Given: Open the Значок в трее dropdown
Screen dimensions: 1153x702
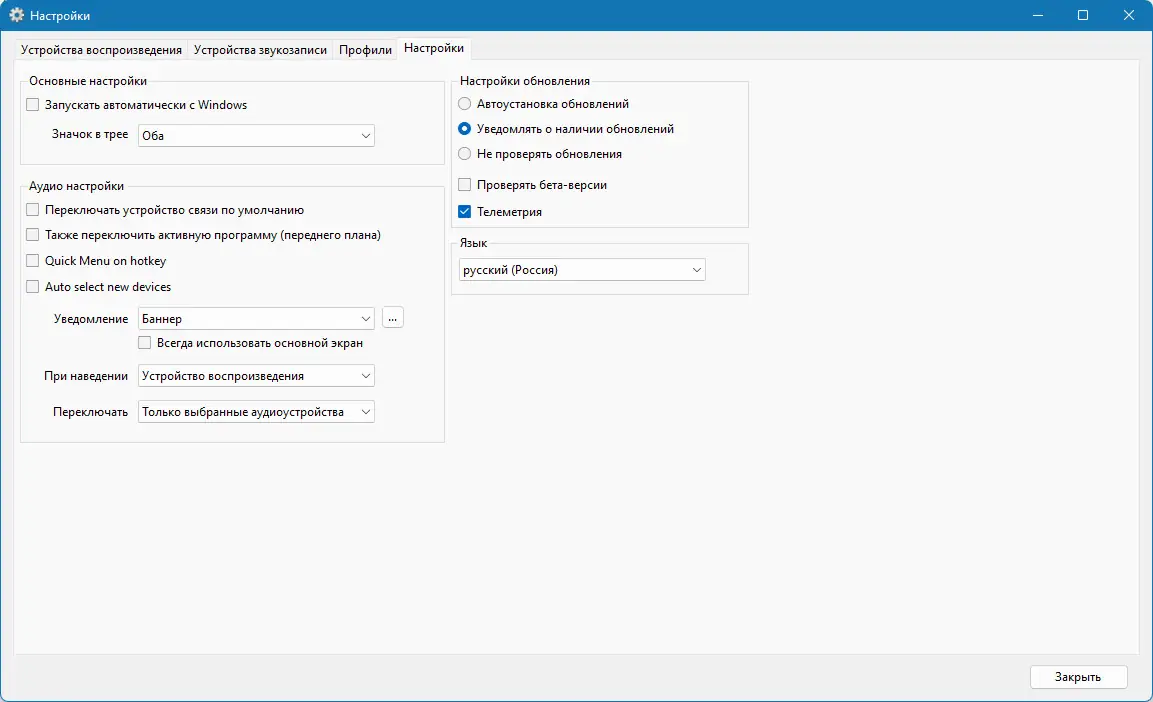Looking at the screenshot, I should (256, 135).
